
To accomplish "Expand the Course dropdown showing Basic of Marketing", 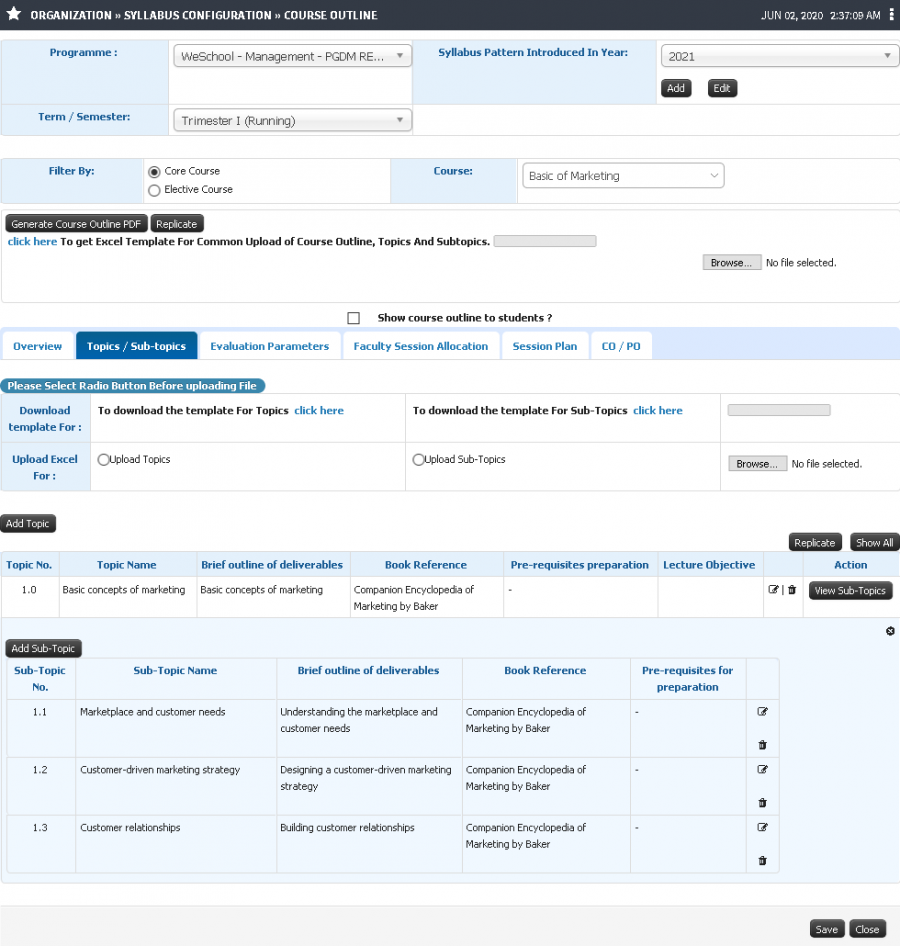I will (623, 176).
